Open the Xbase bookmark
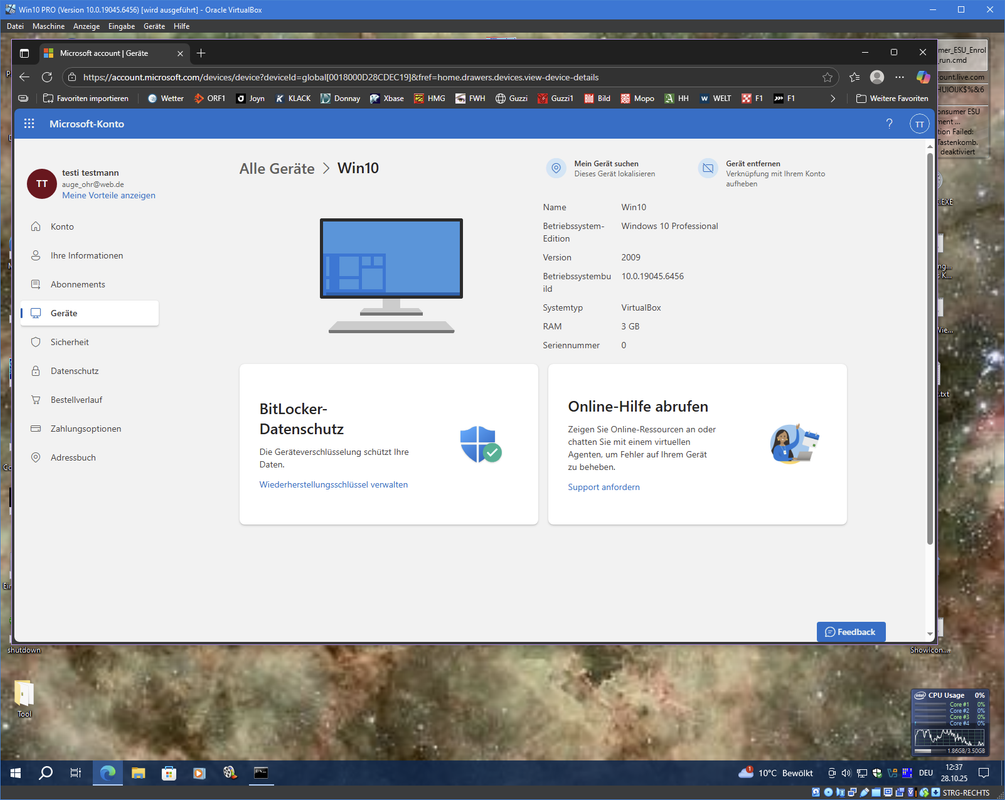 coord(386,98)
